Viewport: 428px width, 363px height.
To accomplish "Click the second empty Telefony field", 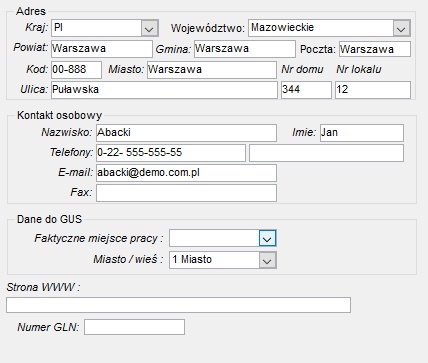I will 326,153.
